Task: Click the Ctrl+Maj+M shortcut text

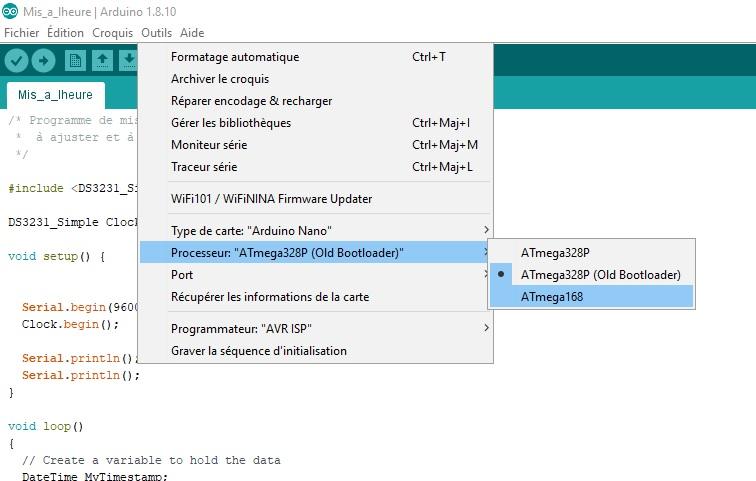Action: [x=445, y=145]
